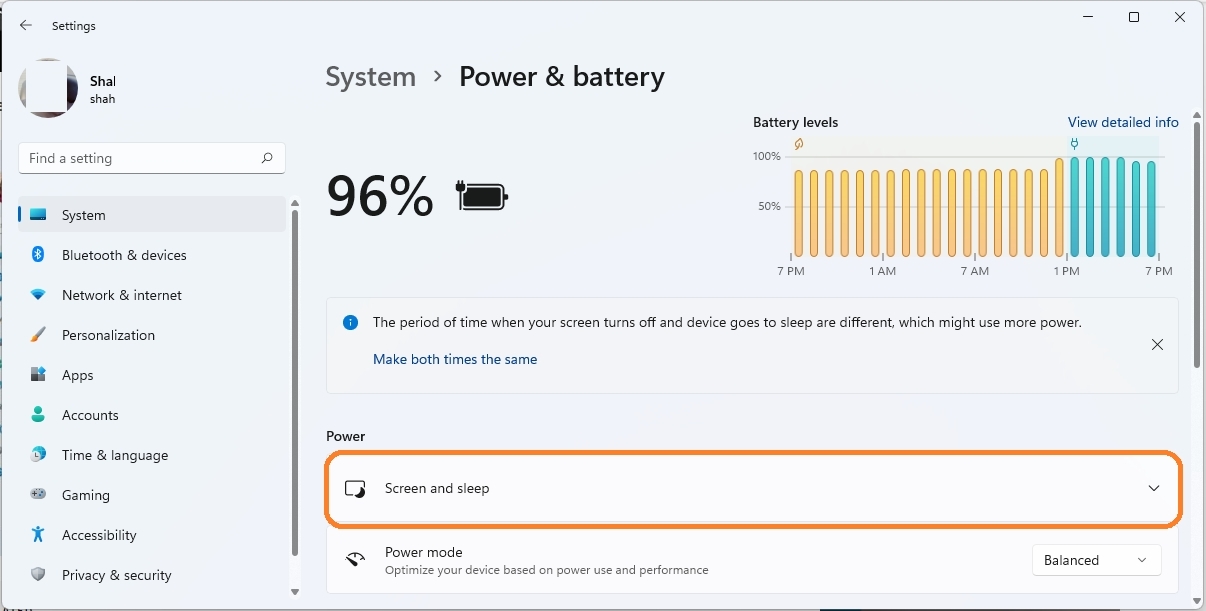This screenshot has width=1206, height=611.
Task: Open the Balanced power mode dropdown
Action: (x=1096, y=560)
